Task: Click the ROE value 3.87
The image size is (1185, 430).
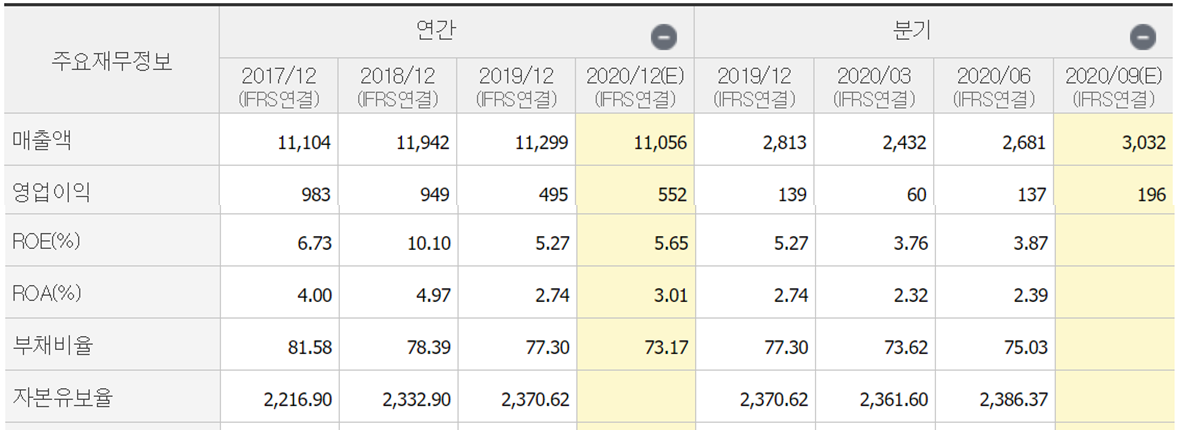Action: [1030, 244]
